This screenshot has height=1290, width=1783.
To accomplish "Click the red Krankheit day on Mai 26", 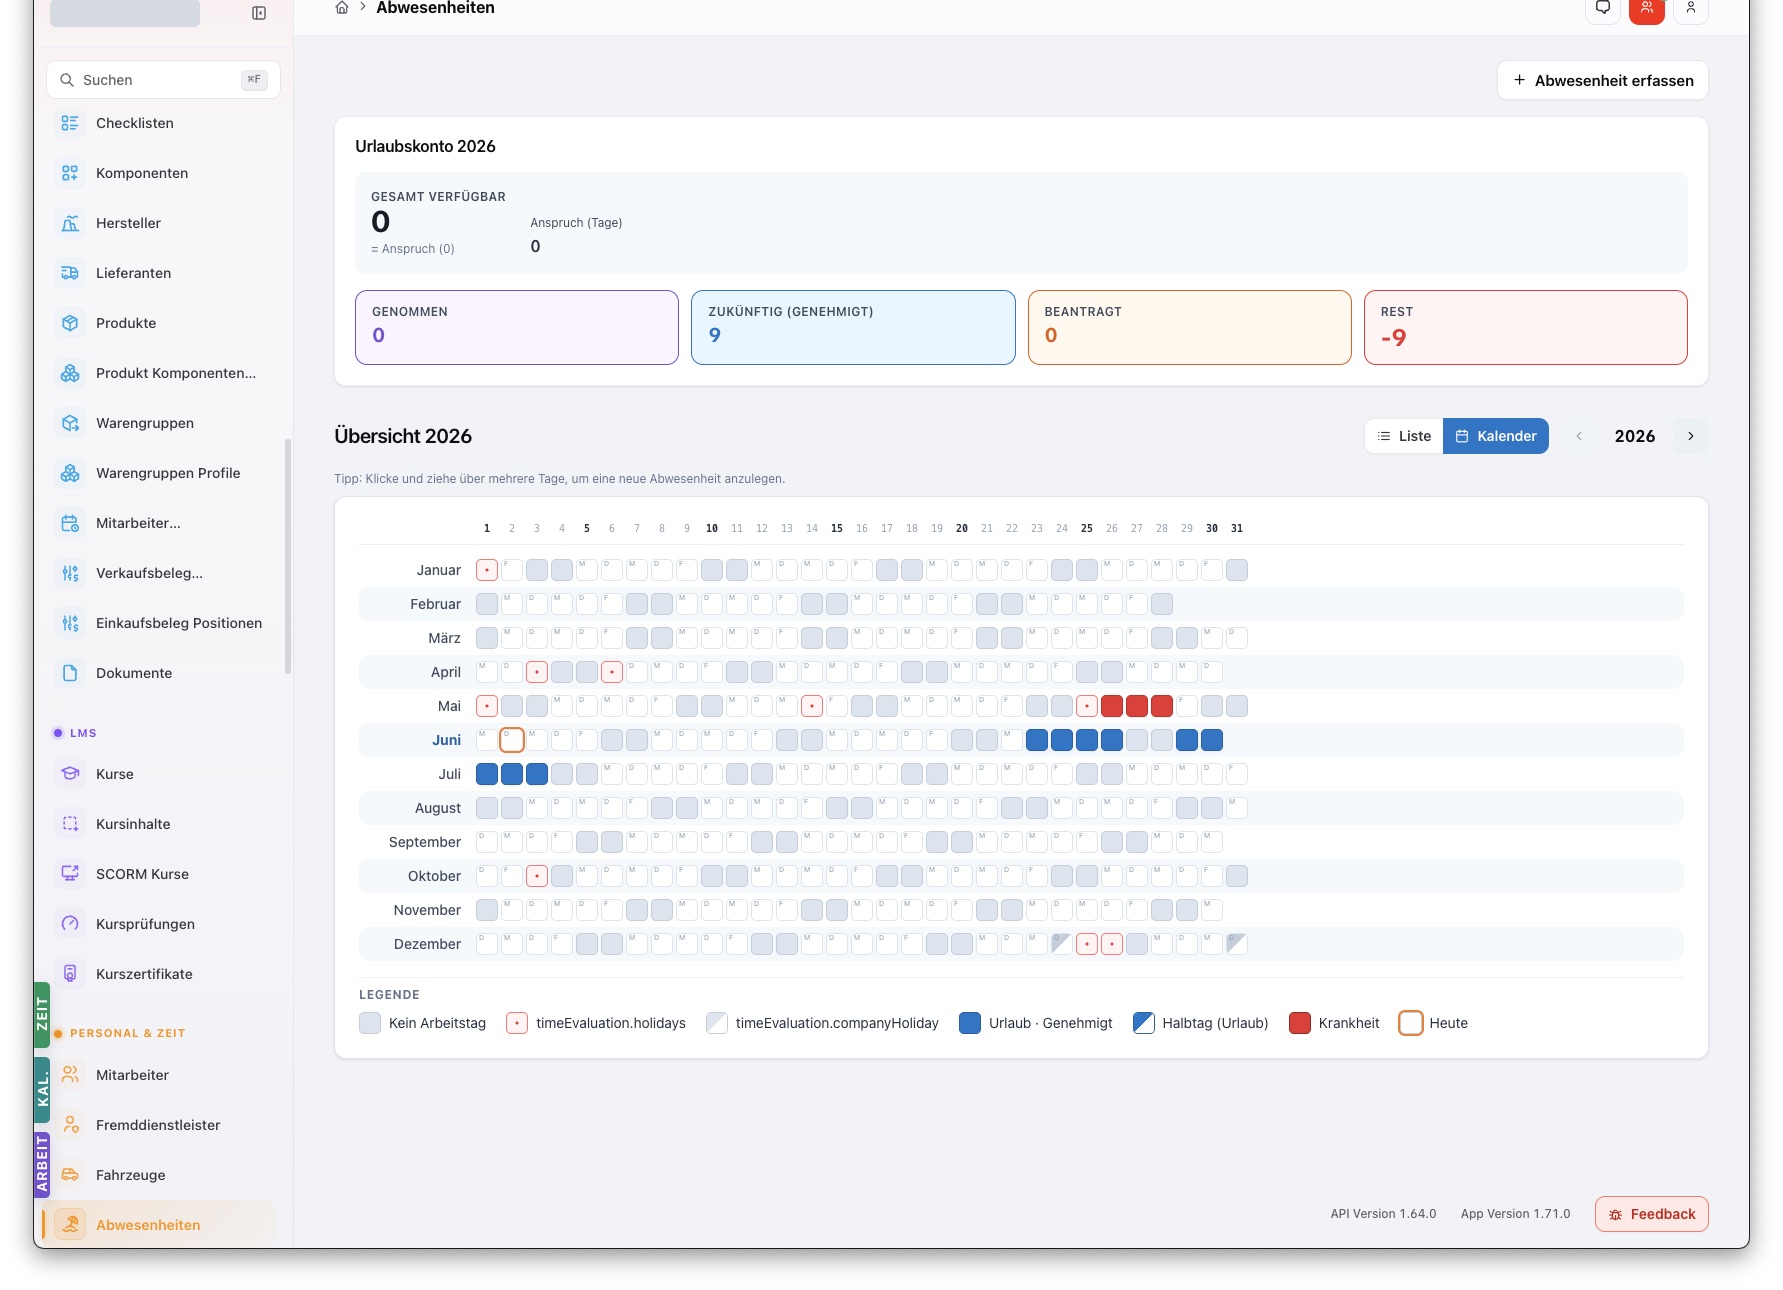I will tap(1112, 706).
